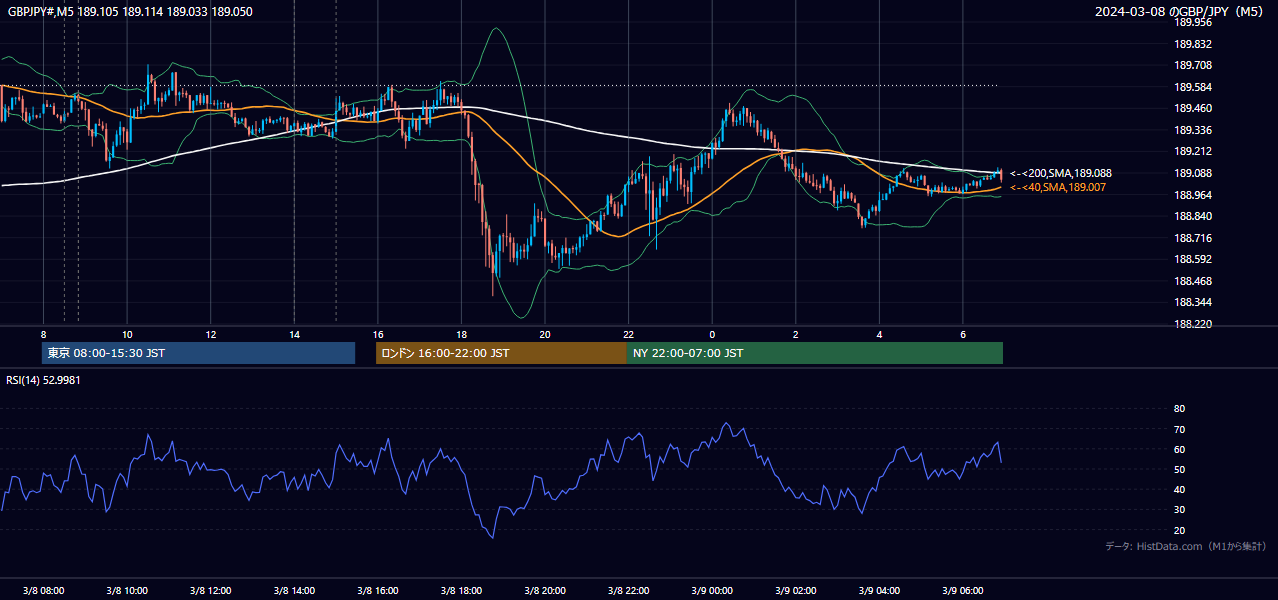Click the time axis label 3/9 02:00

(796, 590)
